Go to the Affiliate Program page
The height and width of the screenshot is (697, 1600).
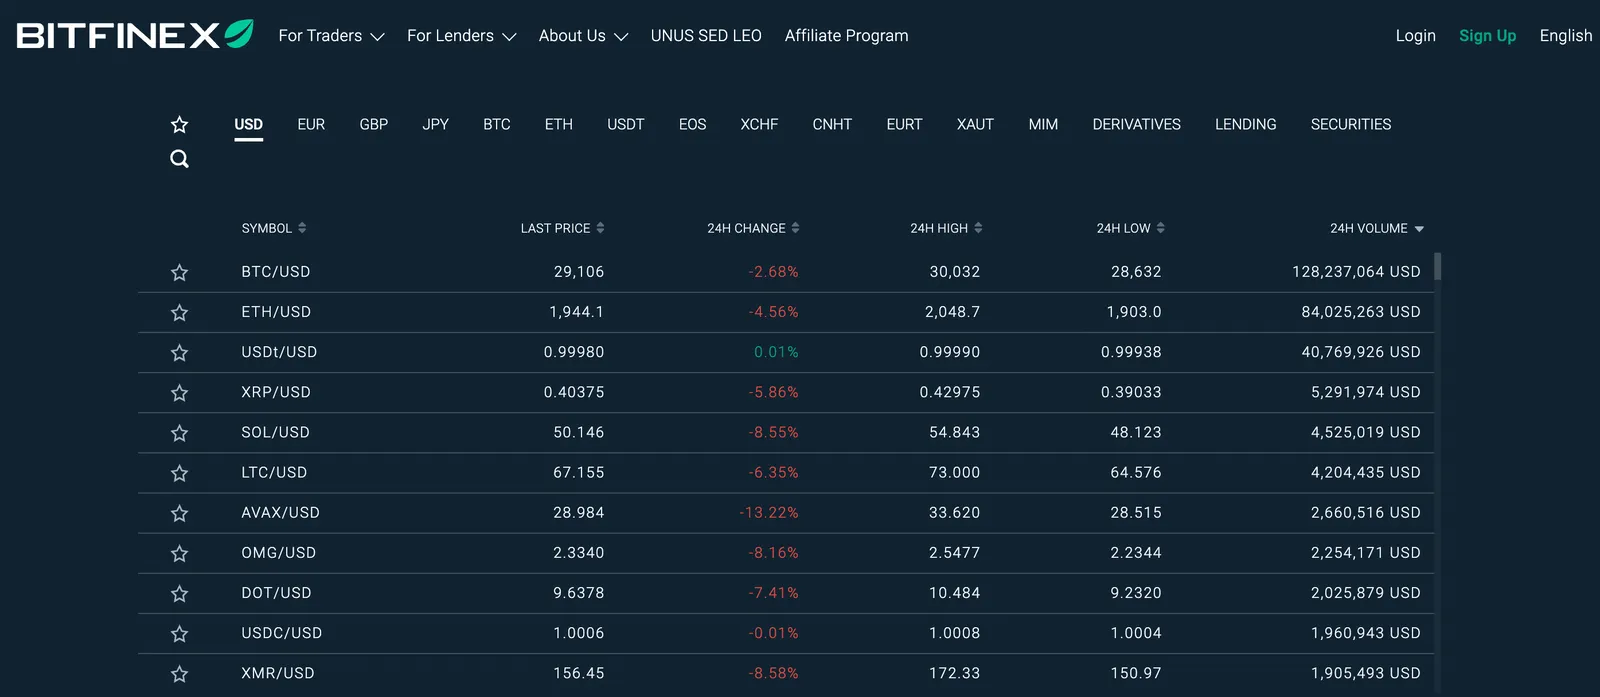(847, 36)
